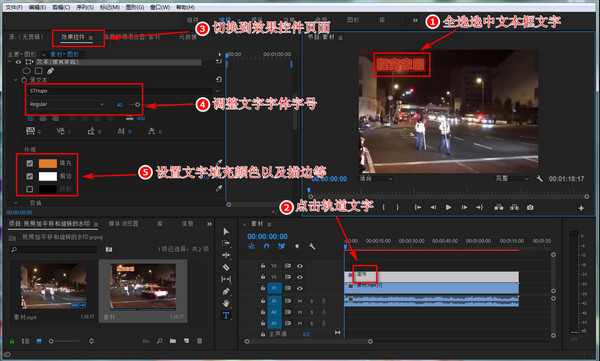Image resolution: width=600 pixels, height=361 pixels.
Task: Open the Sequence (序列) menu
Action: [85, 7]
